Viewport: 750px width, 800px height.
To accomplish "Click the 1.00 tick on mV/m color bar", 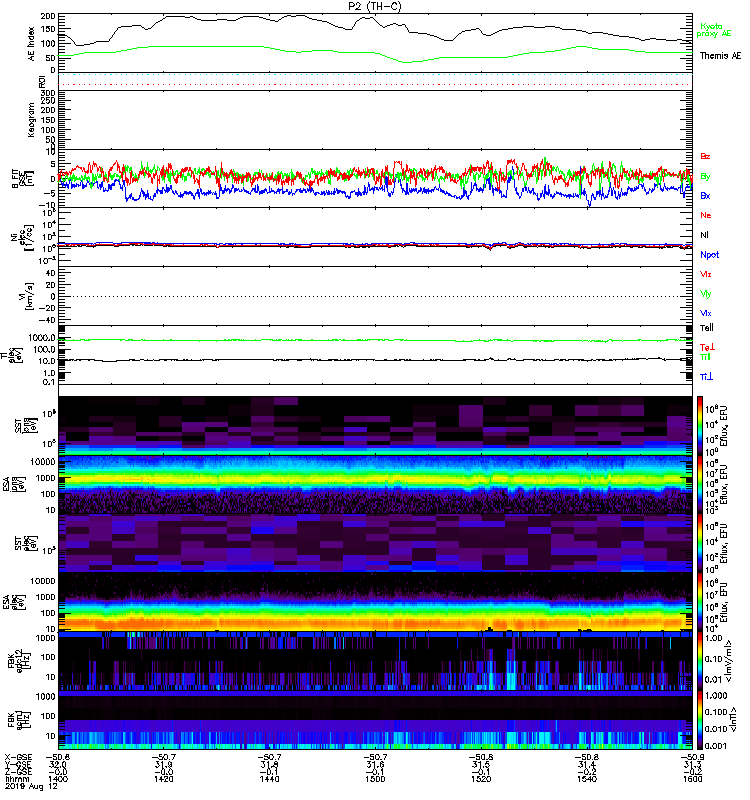I will pos(714,638).
